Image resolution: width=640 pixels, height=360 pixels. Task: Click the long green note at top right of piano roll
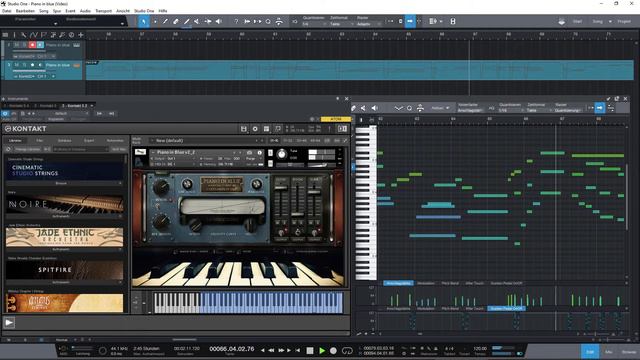598,156
